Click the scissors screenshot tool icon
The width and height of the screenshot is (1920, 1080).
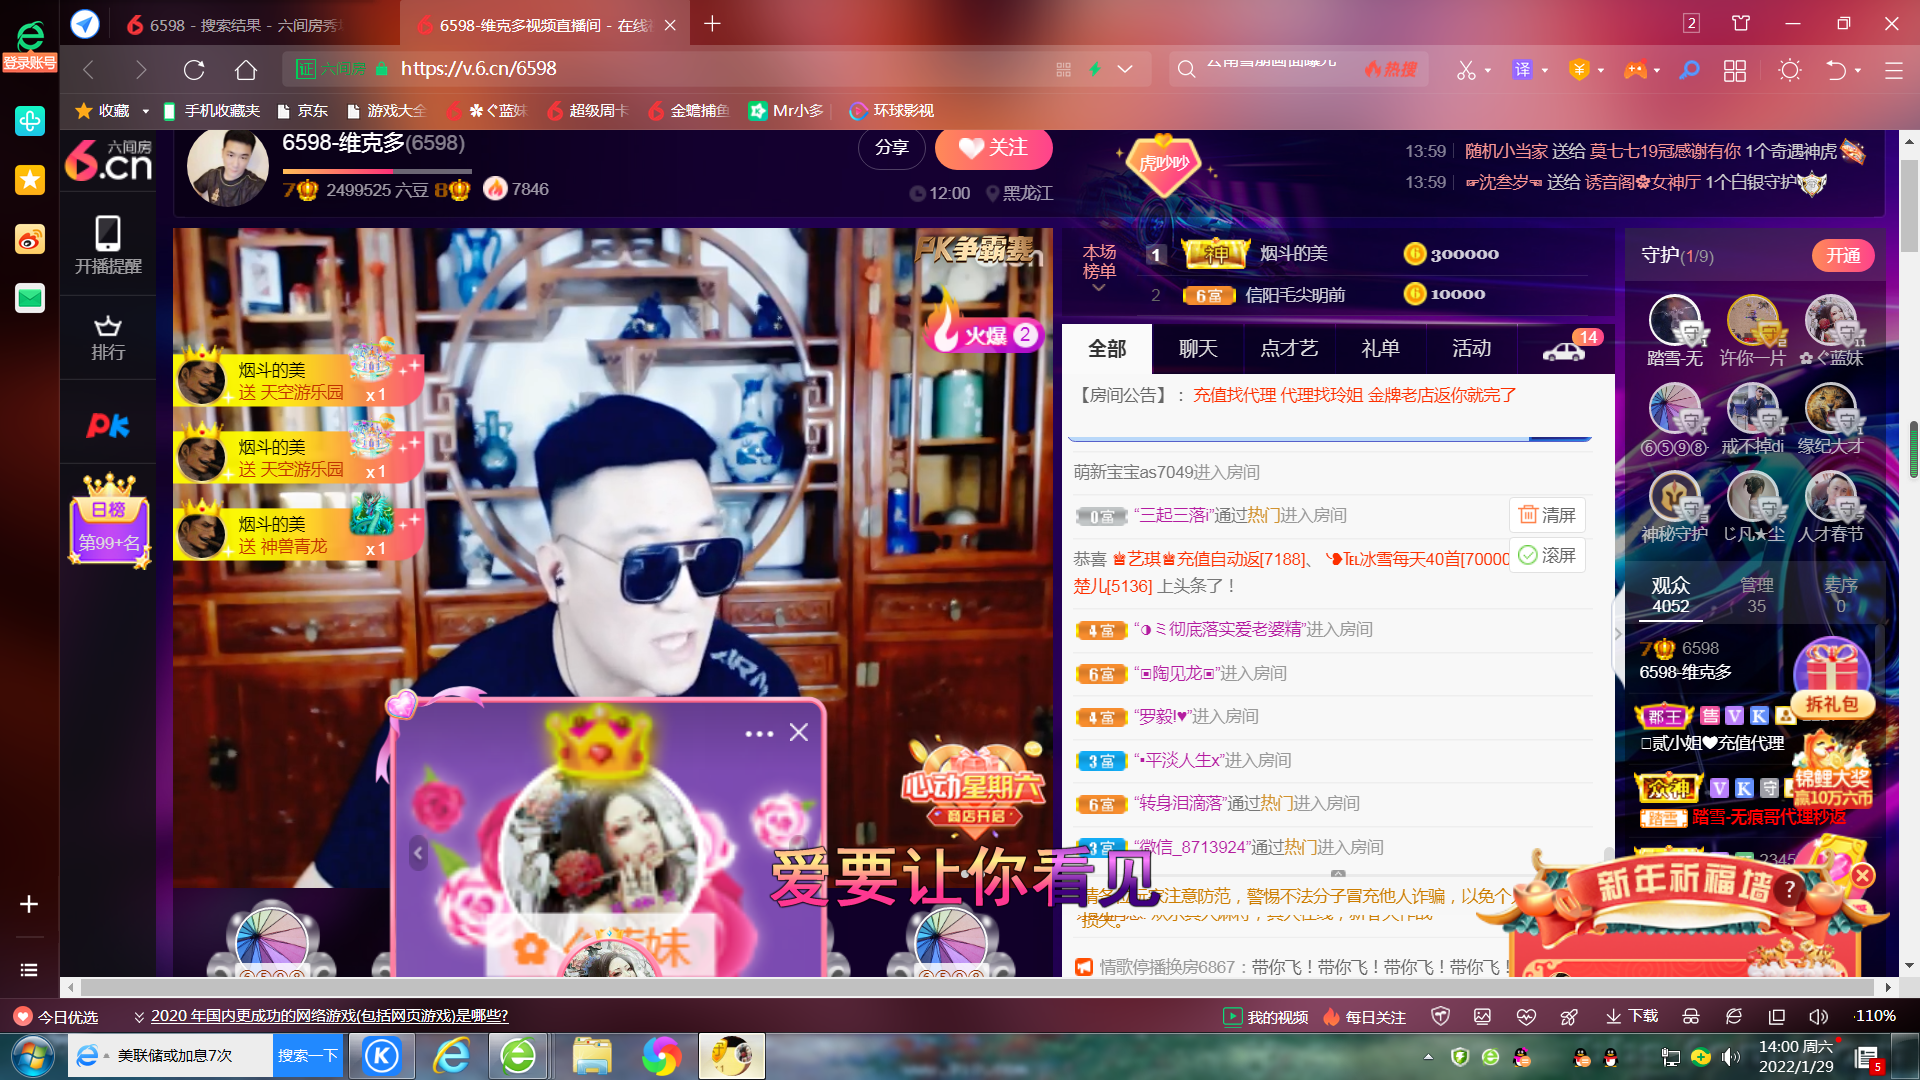[x=1465, y=70]
